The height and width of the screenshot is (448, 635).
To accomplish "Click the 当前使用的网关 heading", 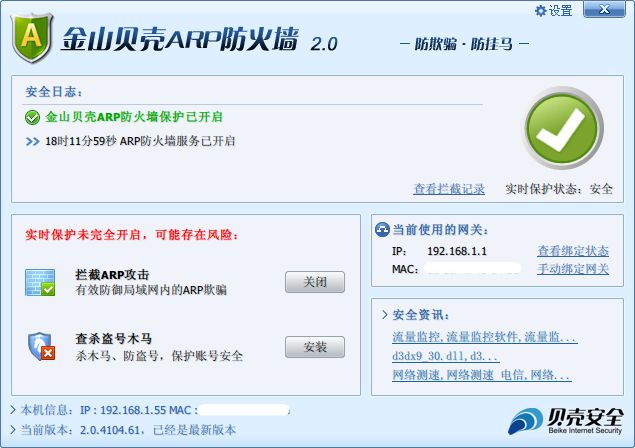I will [x=441, y=230].
